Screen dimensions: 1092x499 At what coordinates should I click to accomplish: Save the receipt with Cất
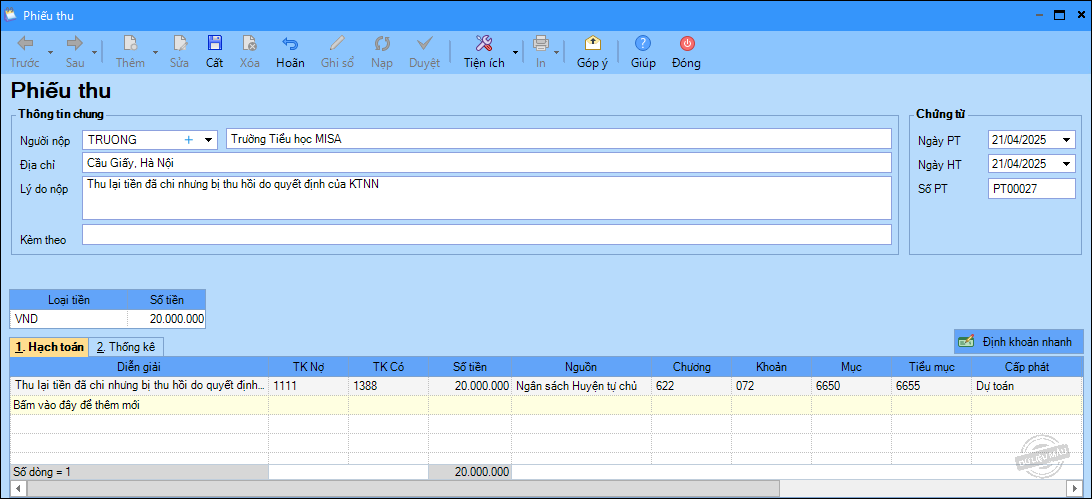(x=214, y=52)
